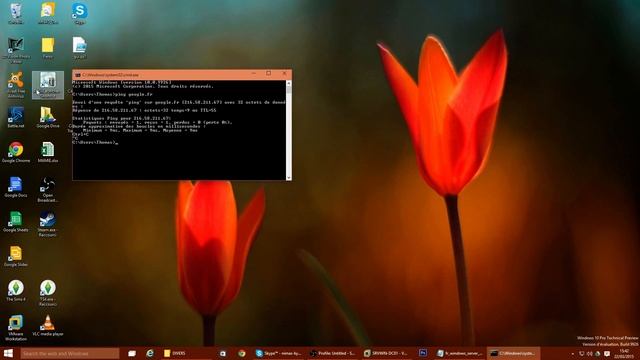The width and height of the screenshot is (640, 360).
Task: Open the VMware Workstation desktop shortcut
Action: [16, 328]
